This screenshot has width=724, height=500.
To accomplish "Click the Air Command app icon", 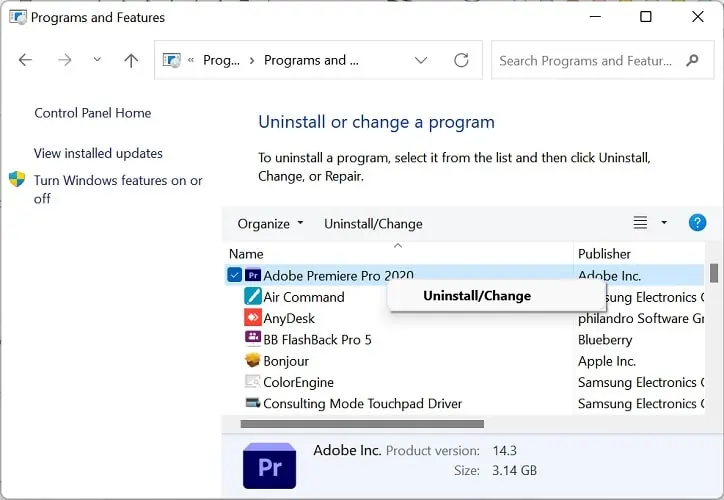I will click(x=253, y=296).
